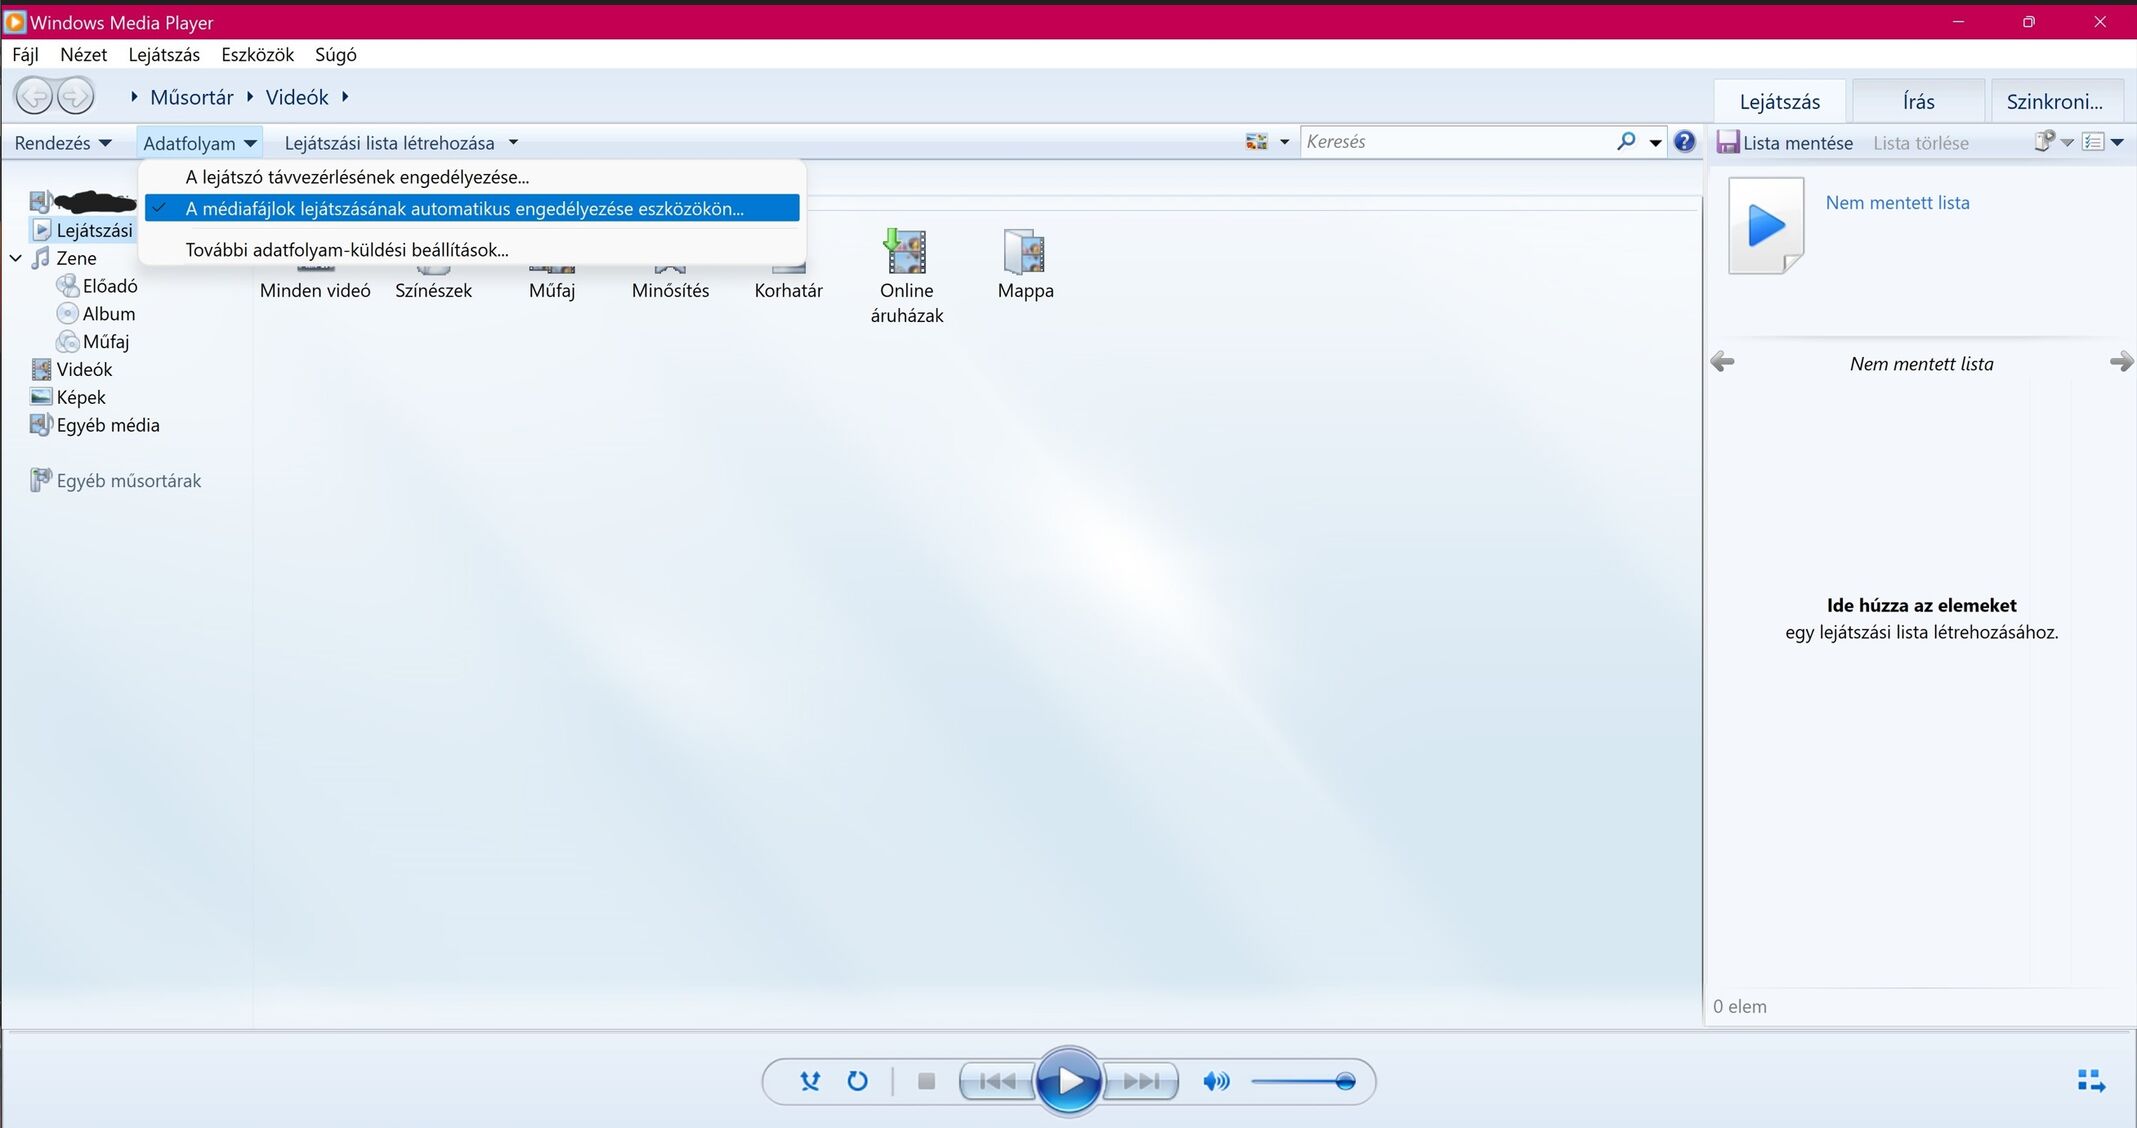
Task: Click the large Play button
Action: click(1068, 1081)
